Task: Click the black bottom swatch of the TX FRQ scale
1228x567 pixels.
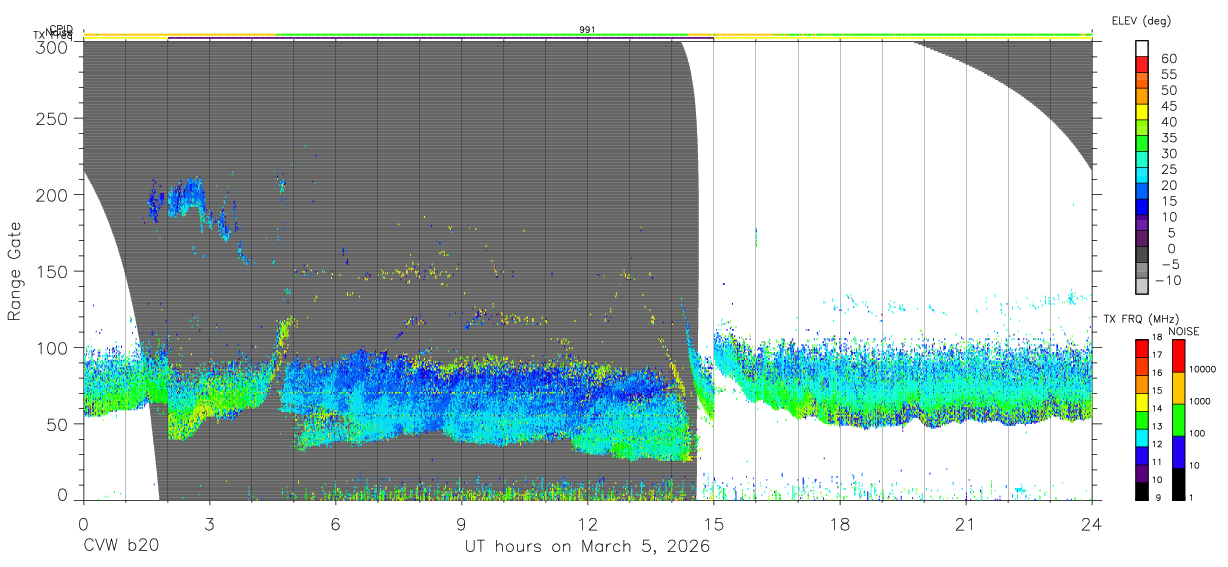Action: click(x=1142, y=490)
